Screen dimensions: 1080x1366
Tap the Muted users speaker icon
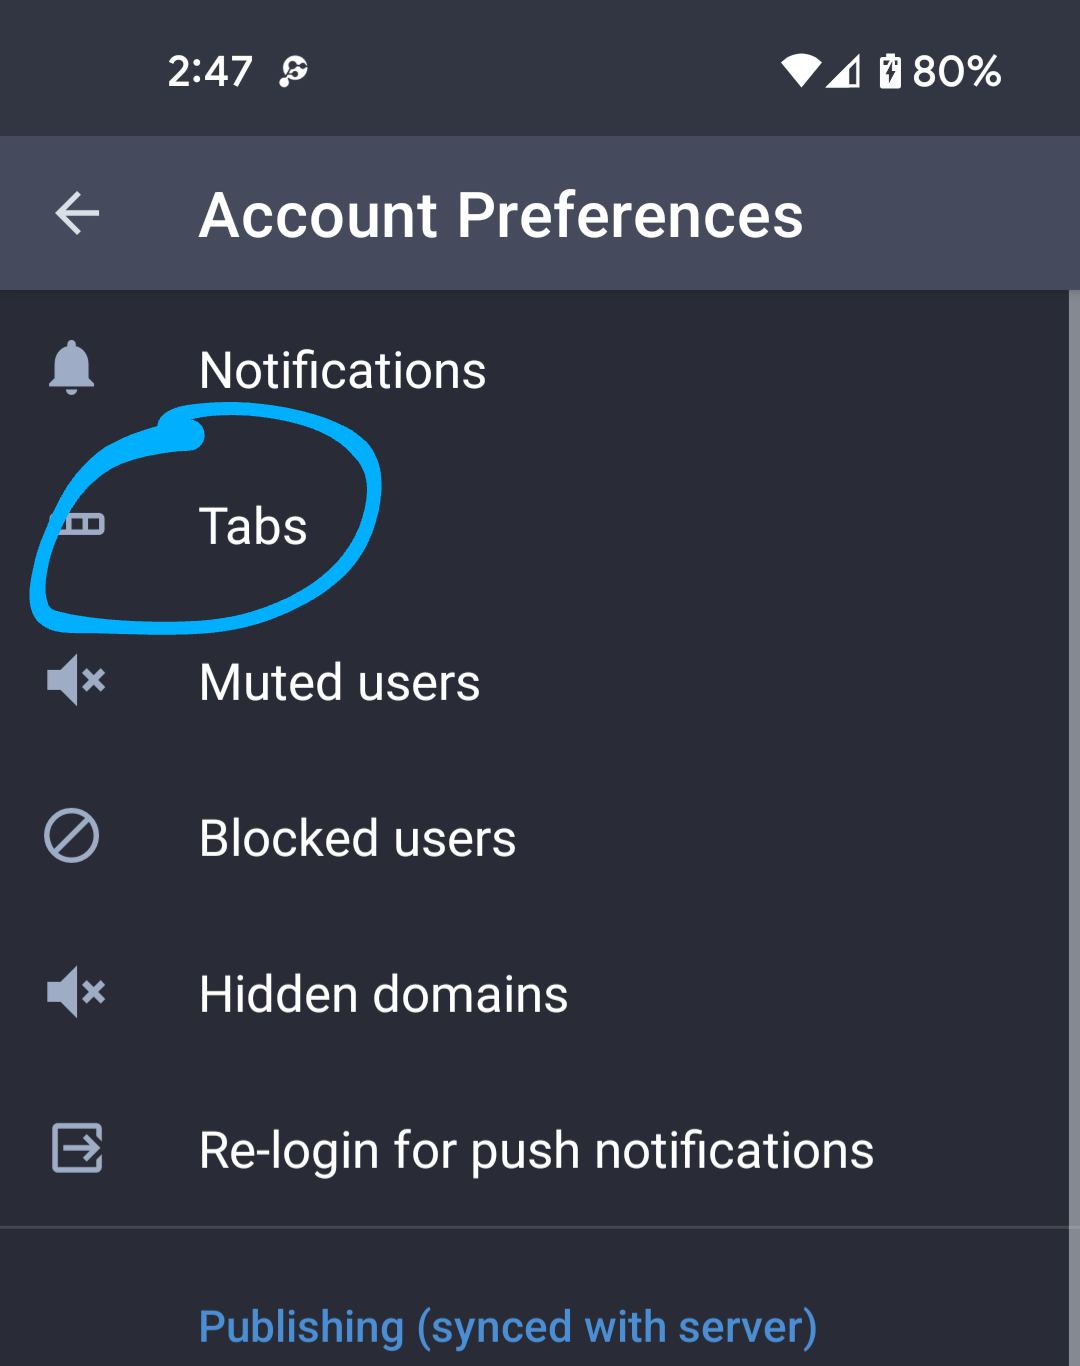(x=75, y=681)
